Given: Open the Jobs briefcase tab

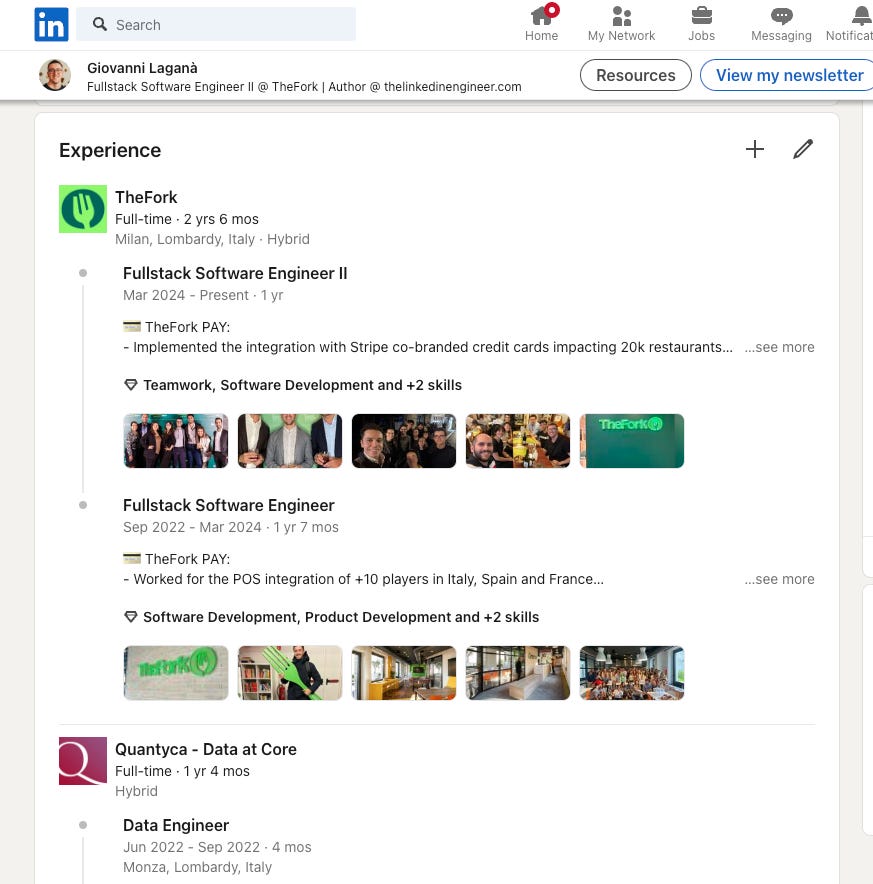Looking at the screenshot, I should coord(702,23).
